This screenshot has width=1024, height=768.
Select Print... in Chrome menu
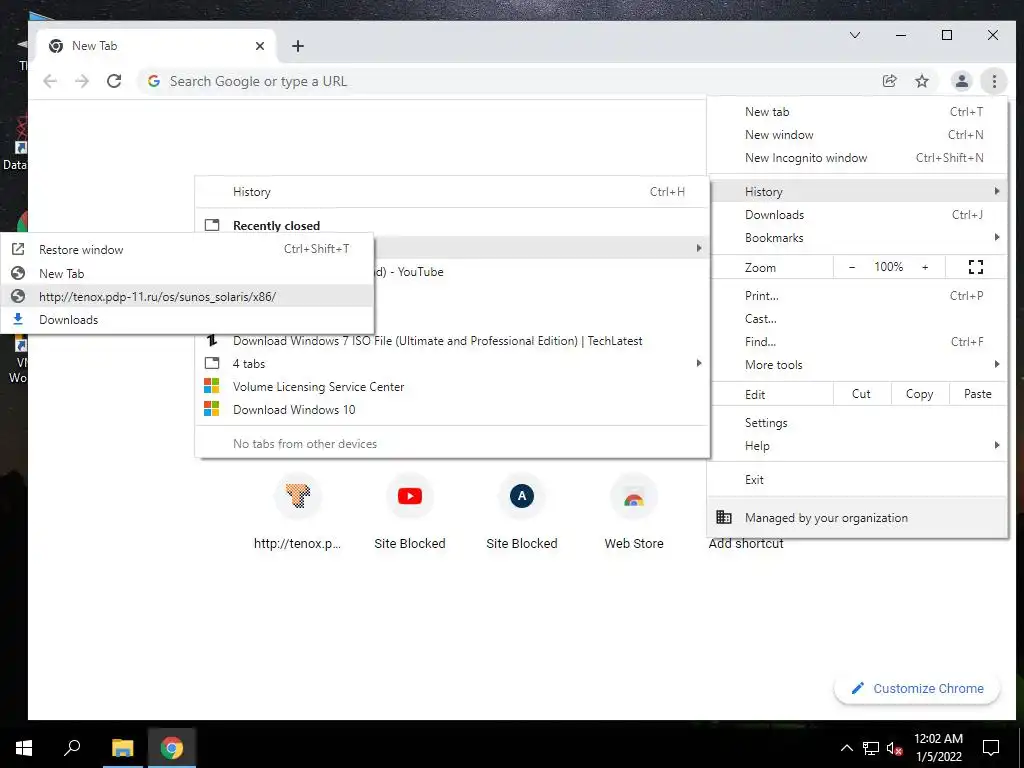click(857, 296)
